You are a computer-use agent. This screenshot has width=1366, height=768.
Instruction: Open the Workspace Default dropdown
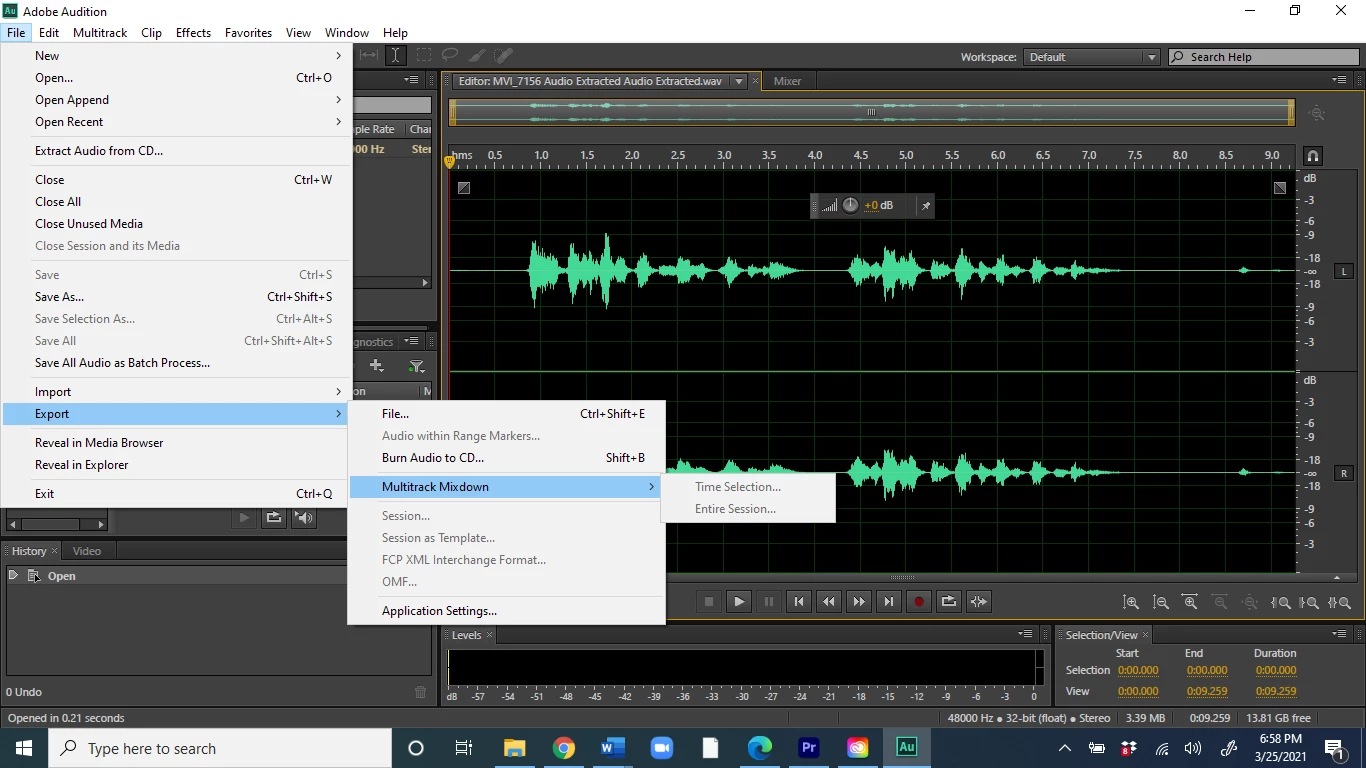pos(1092,57)
